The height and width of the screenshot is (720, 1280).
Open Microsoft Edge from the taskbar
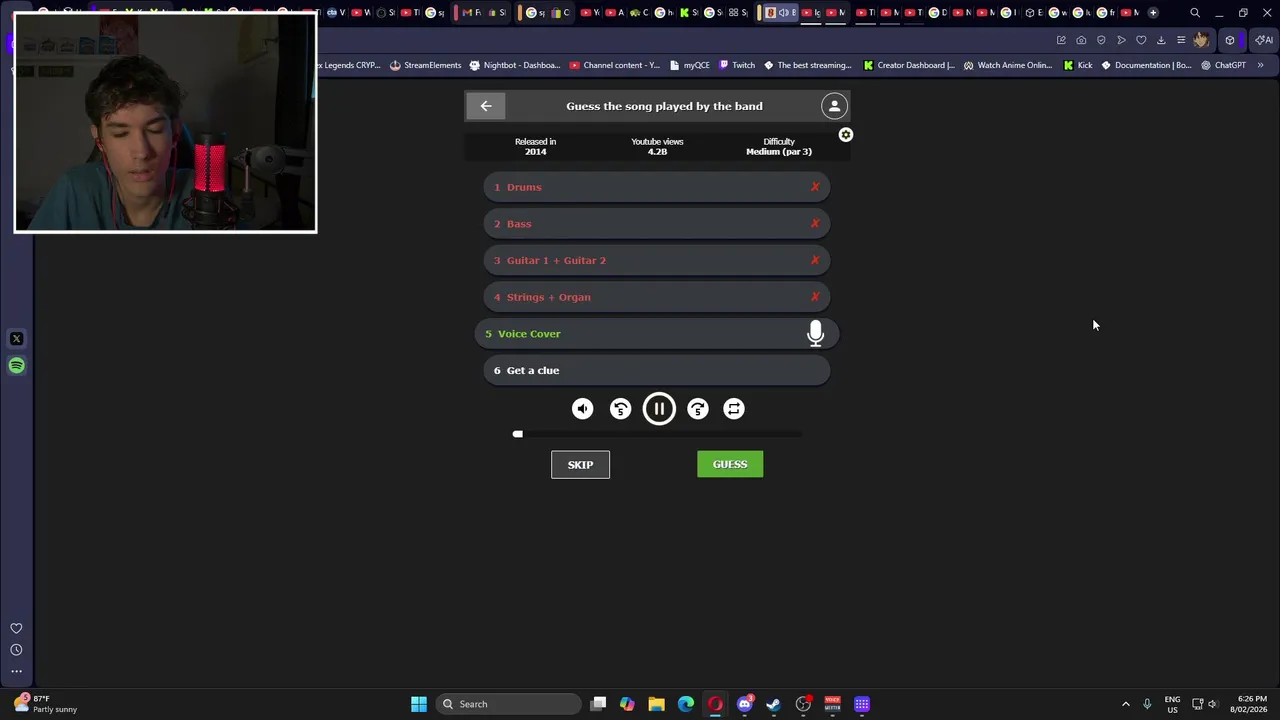point(686,704)
